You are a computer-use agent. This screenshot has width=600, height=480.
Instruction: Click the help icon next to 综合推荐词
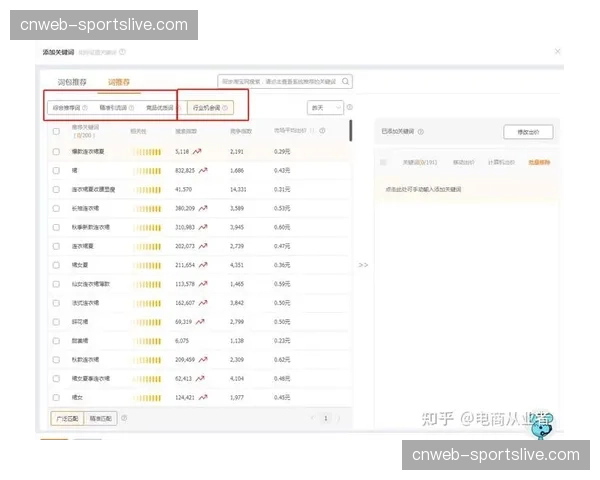coord(85,107)
